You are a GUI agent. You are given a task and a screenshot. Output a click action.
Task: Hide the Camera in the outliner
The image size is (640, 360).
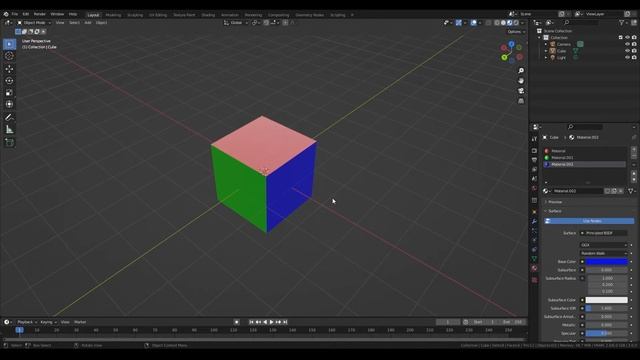(x=627, y=44)
